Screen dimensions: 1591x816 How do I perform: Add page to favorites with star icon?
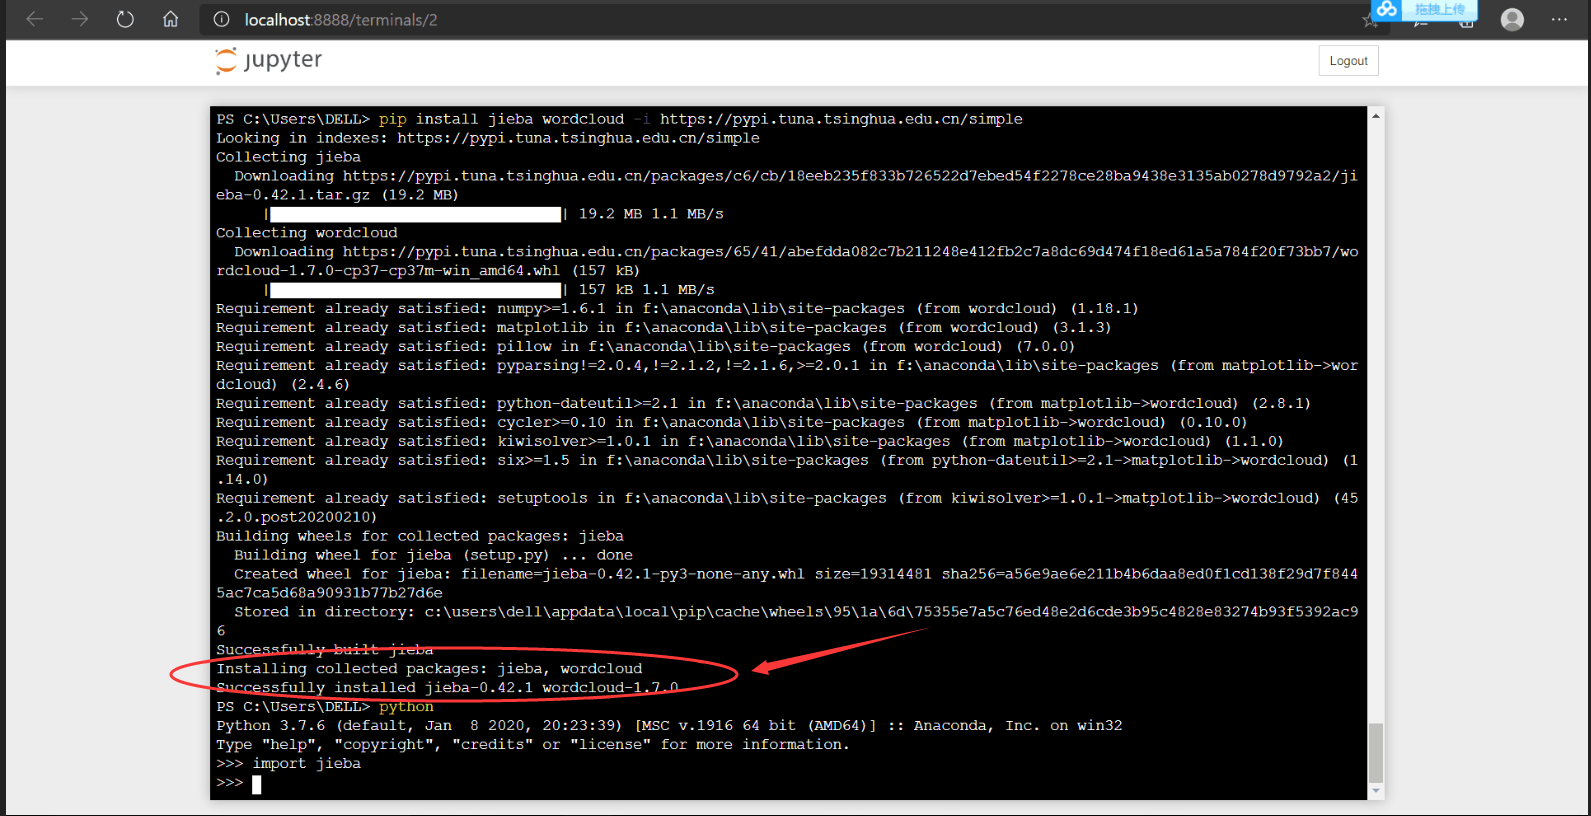(1370, 20)
